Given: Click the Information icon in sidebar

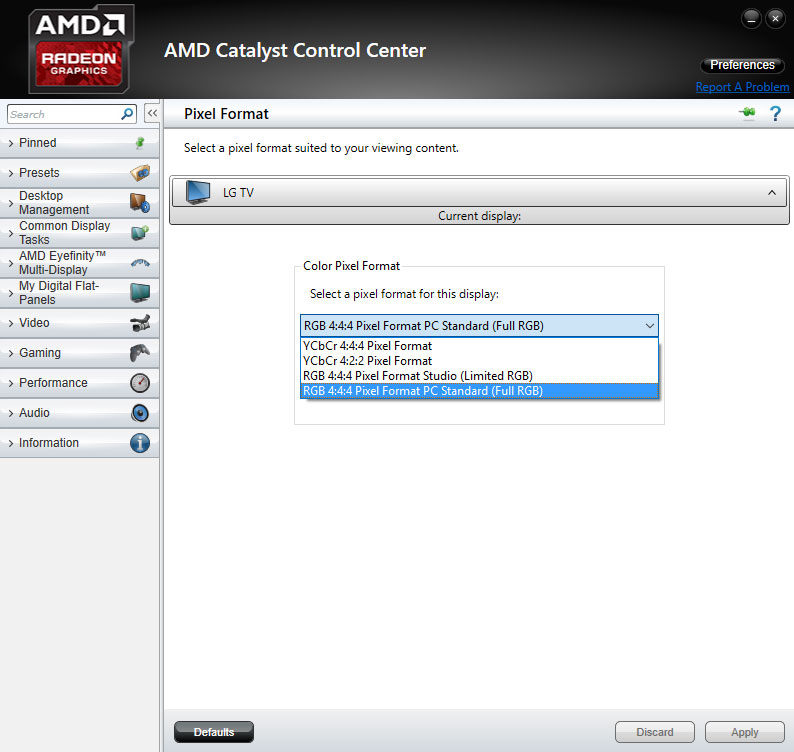Looking at the screenshot, I should pos(140,443).
